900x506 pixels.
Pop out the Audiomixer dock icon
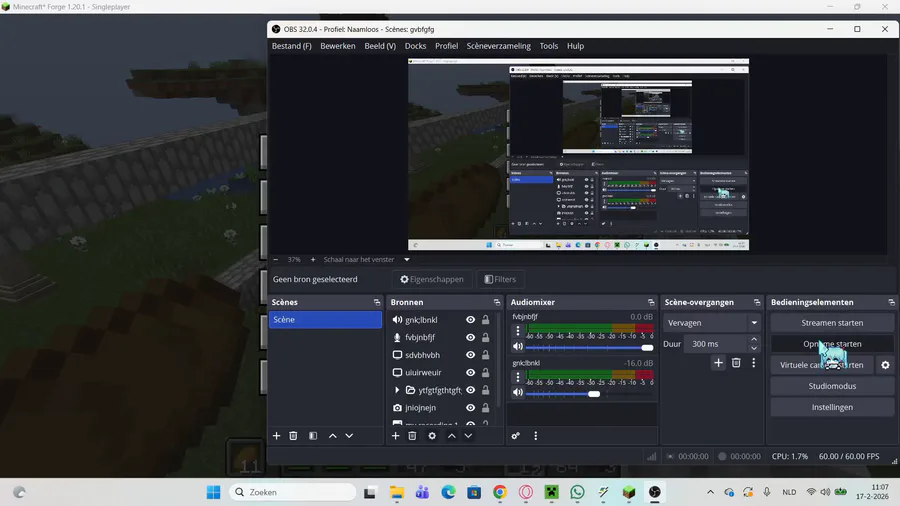[x=651, y=302]
